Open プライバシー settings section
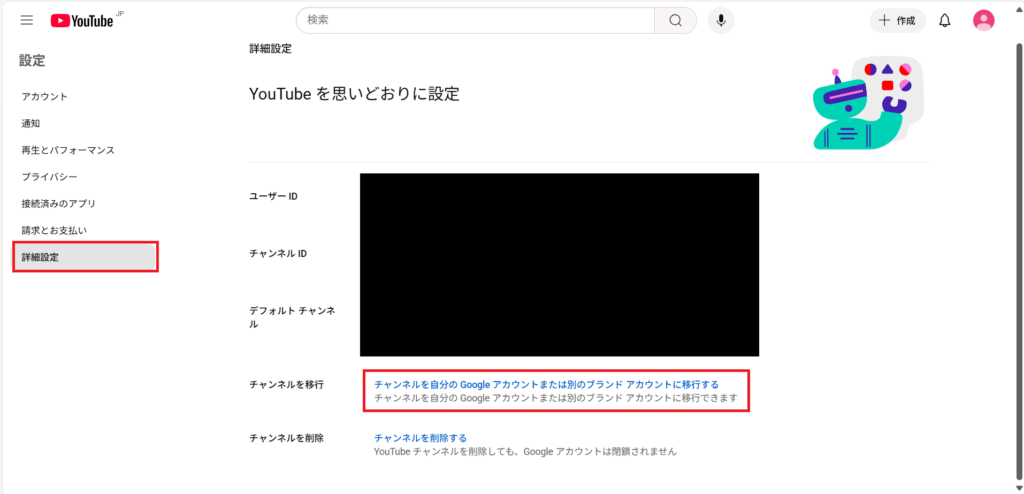 tap(50, 177)
